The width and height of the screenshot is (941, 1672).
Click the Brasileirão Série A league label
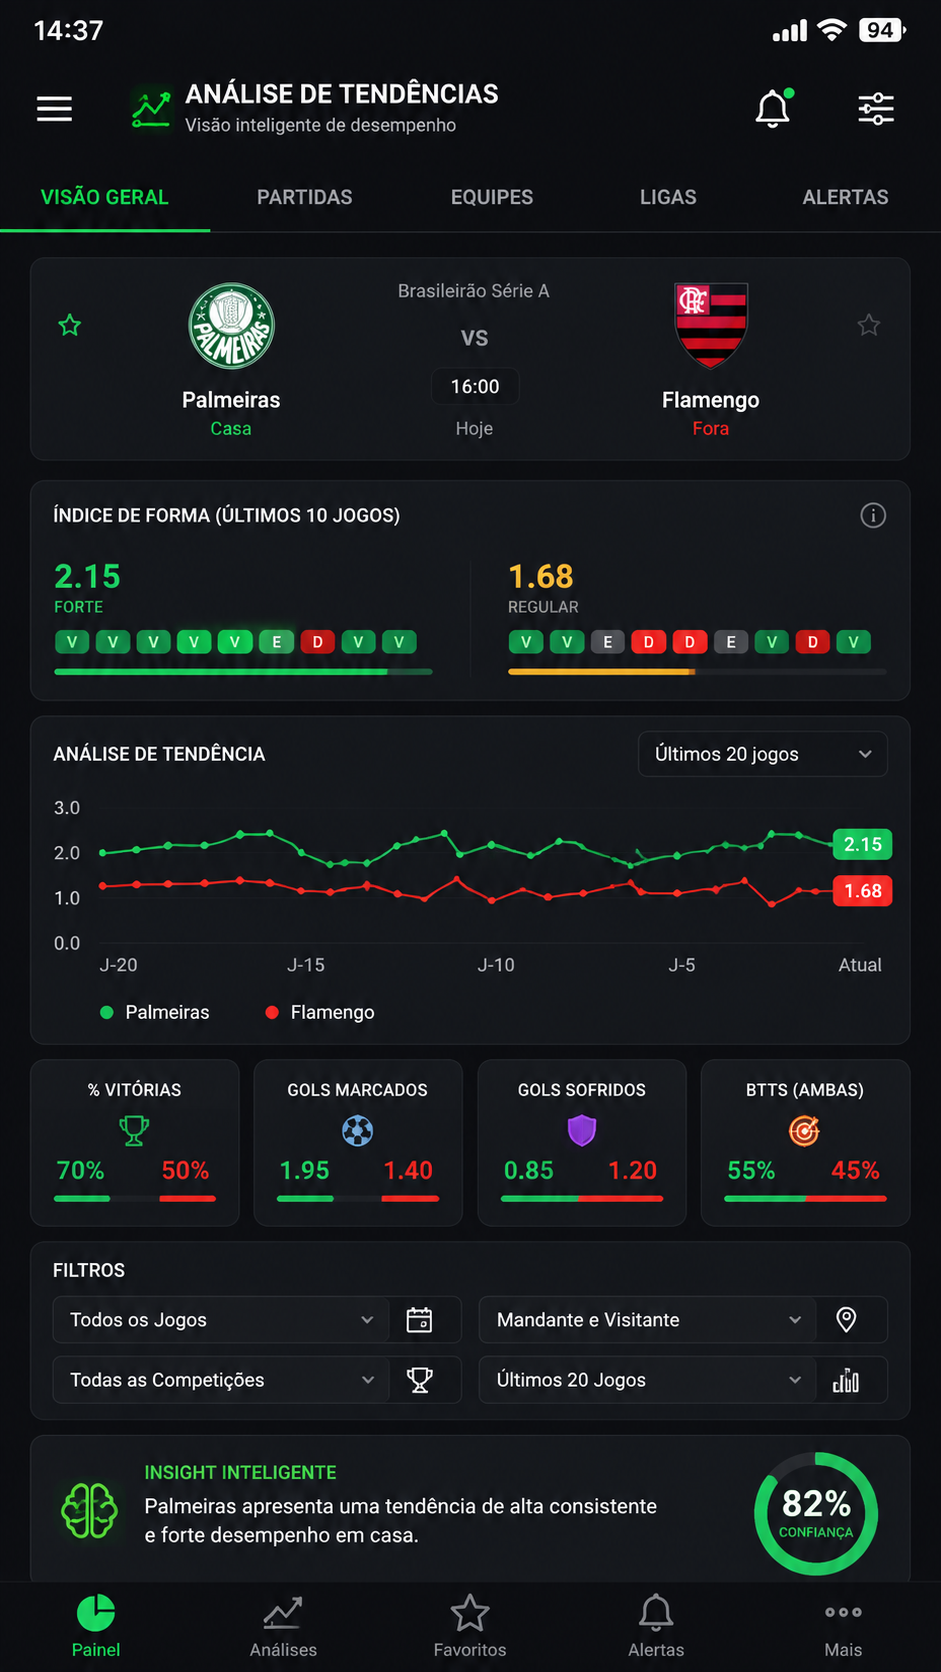pyautogui.click(x=474, y=291)
